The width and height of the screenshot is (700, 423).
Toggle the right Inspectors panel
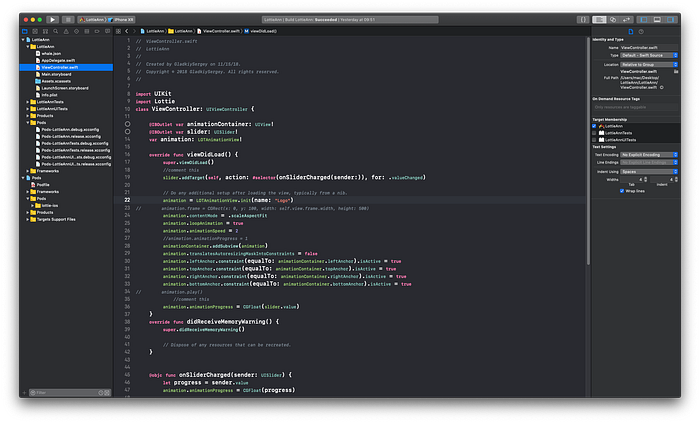[x=671, y=20]
